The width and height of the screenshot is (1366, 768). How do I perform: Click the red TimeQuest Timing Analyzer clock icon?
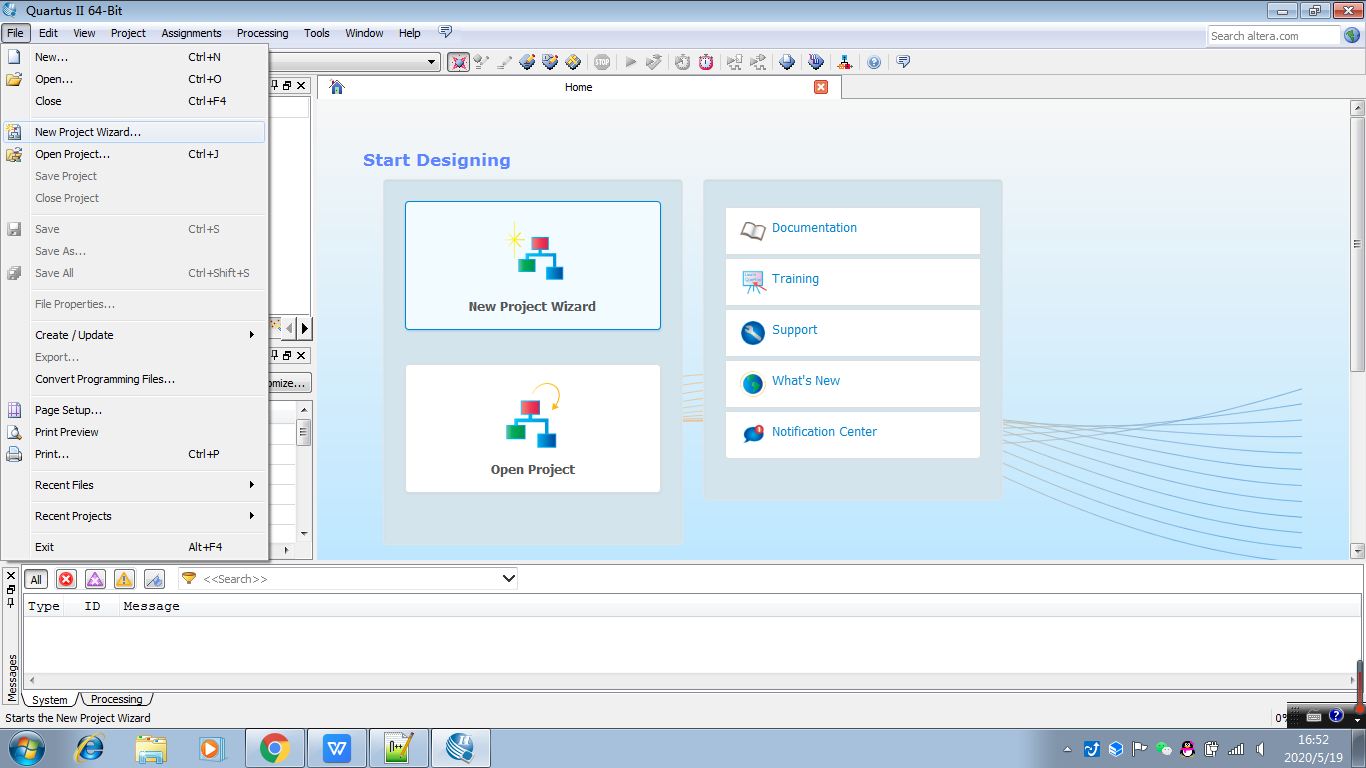pos(706,62)
